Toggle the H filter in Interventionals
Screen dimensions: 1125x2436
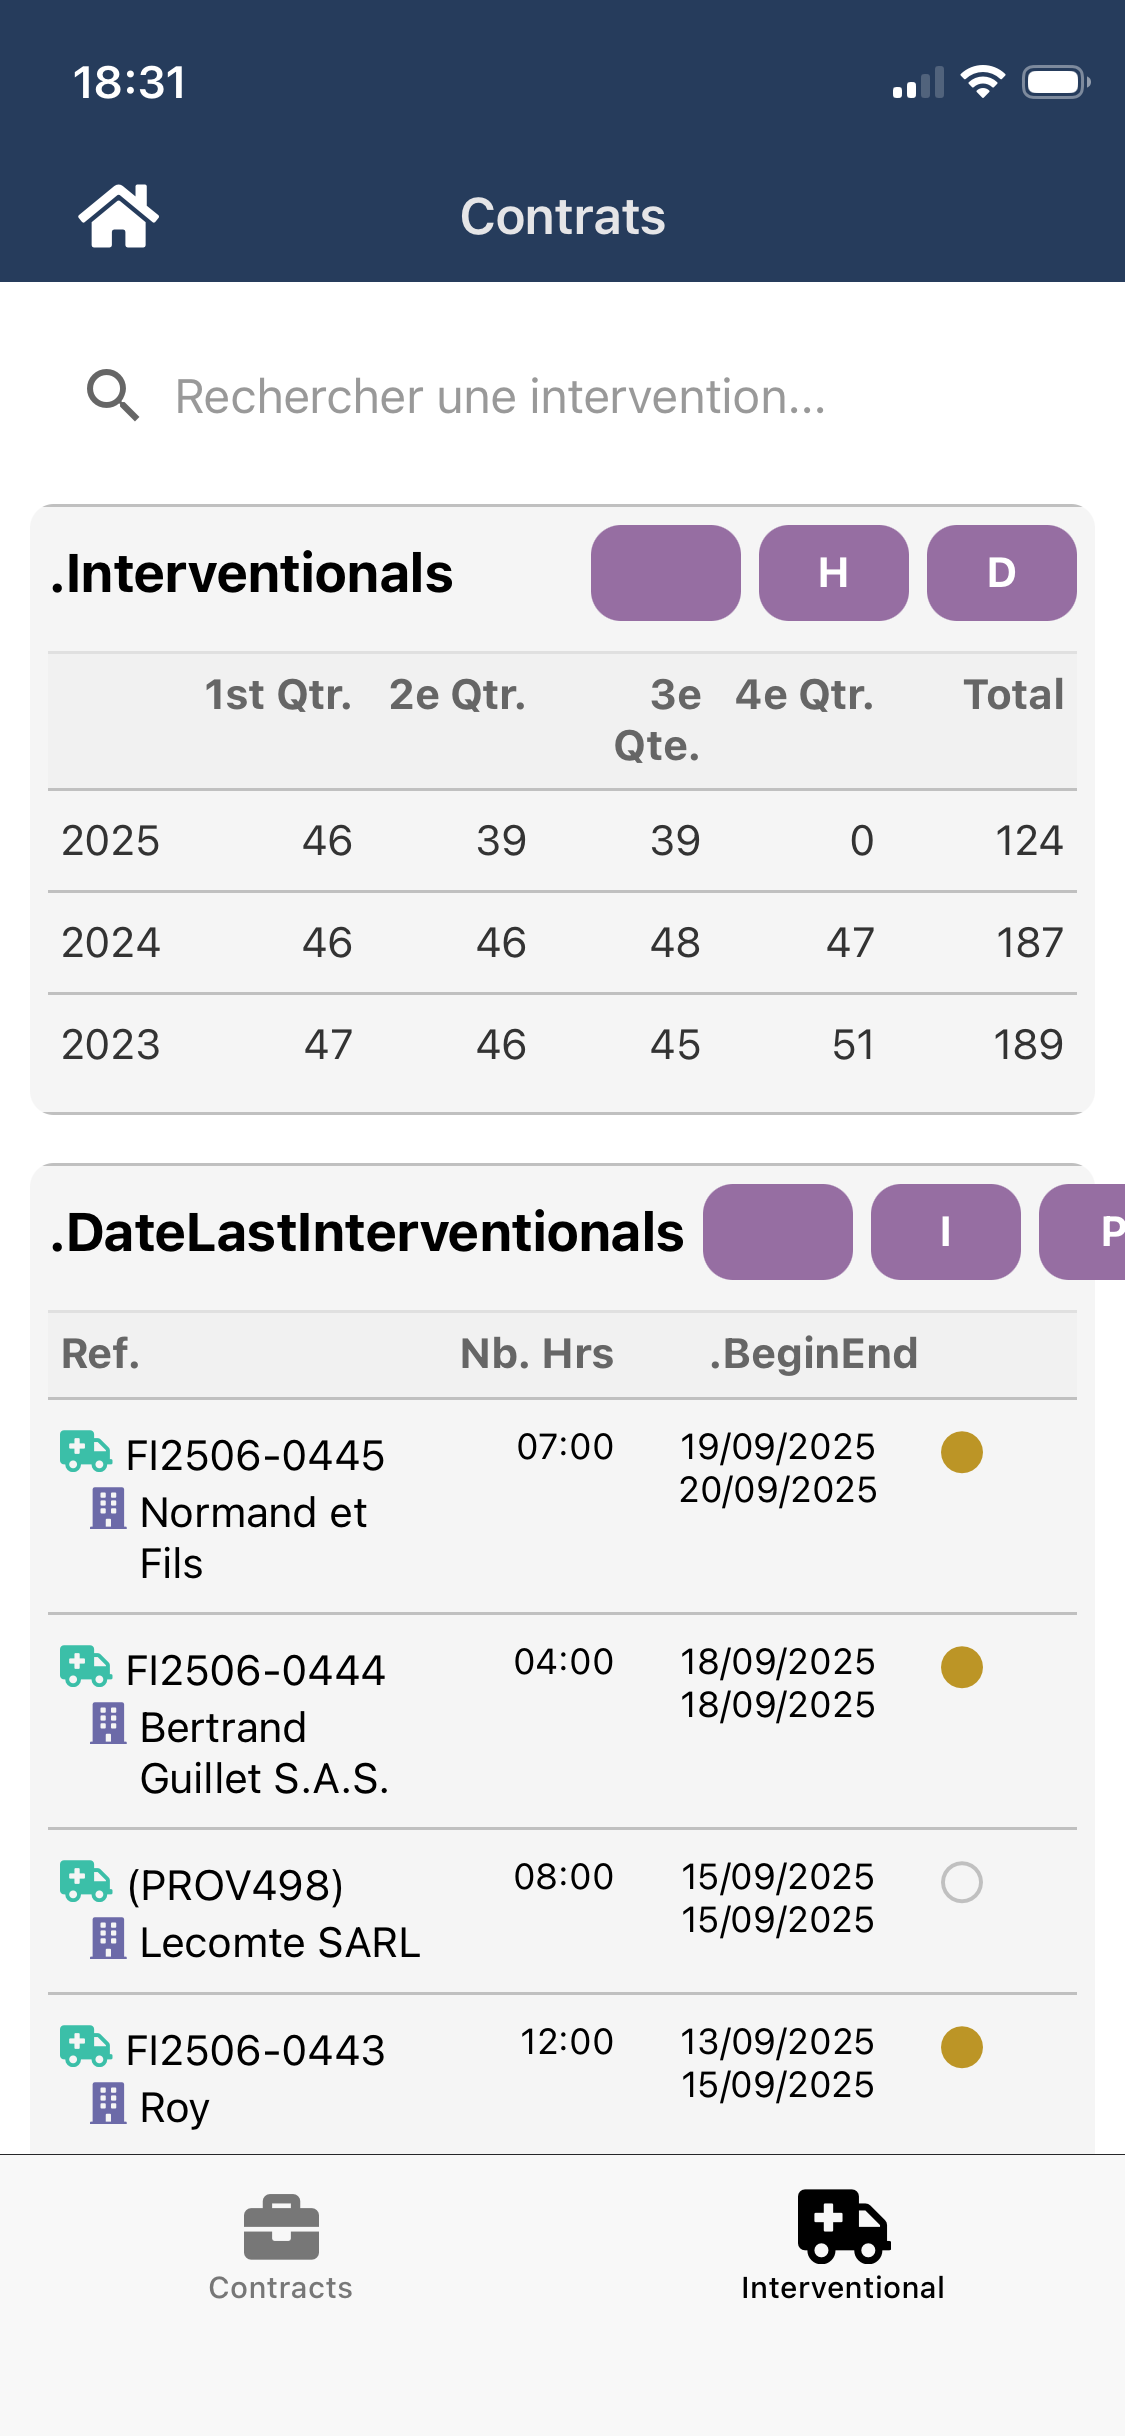(x=833, y=573)
